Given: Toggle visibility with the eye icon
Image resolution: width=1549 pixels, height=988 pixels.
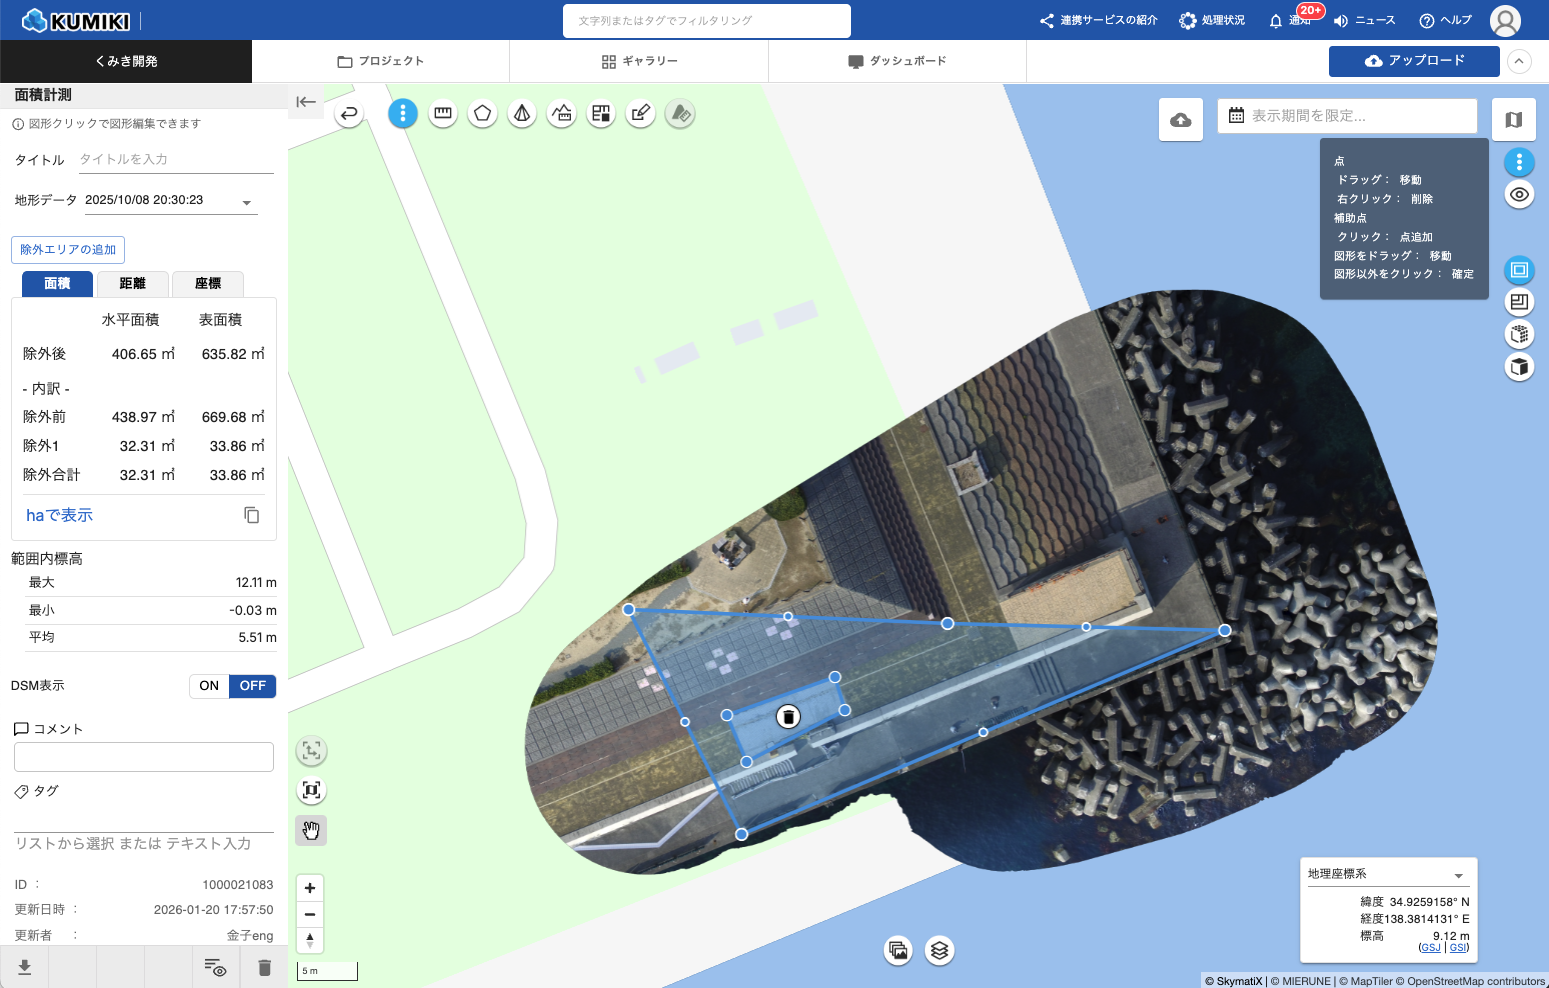Looking at the screenshot, I should (x=1519, y=194).
